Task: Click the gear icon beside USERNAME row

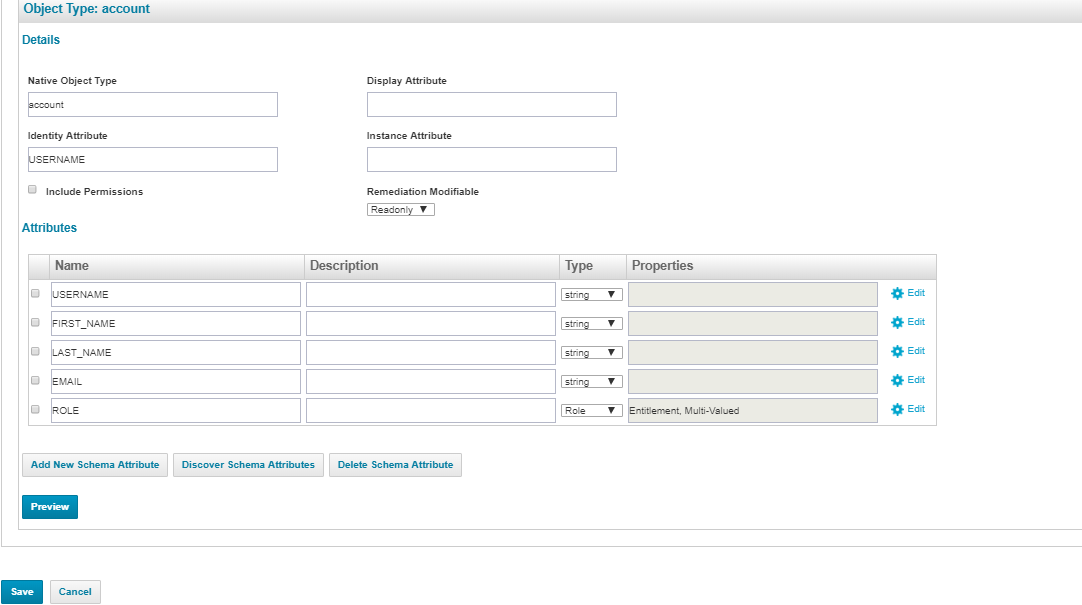Action: [897, 293]
